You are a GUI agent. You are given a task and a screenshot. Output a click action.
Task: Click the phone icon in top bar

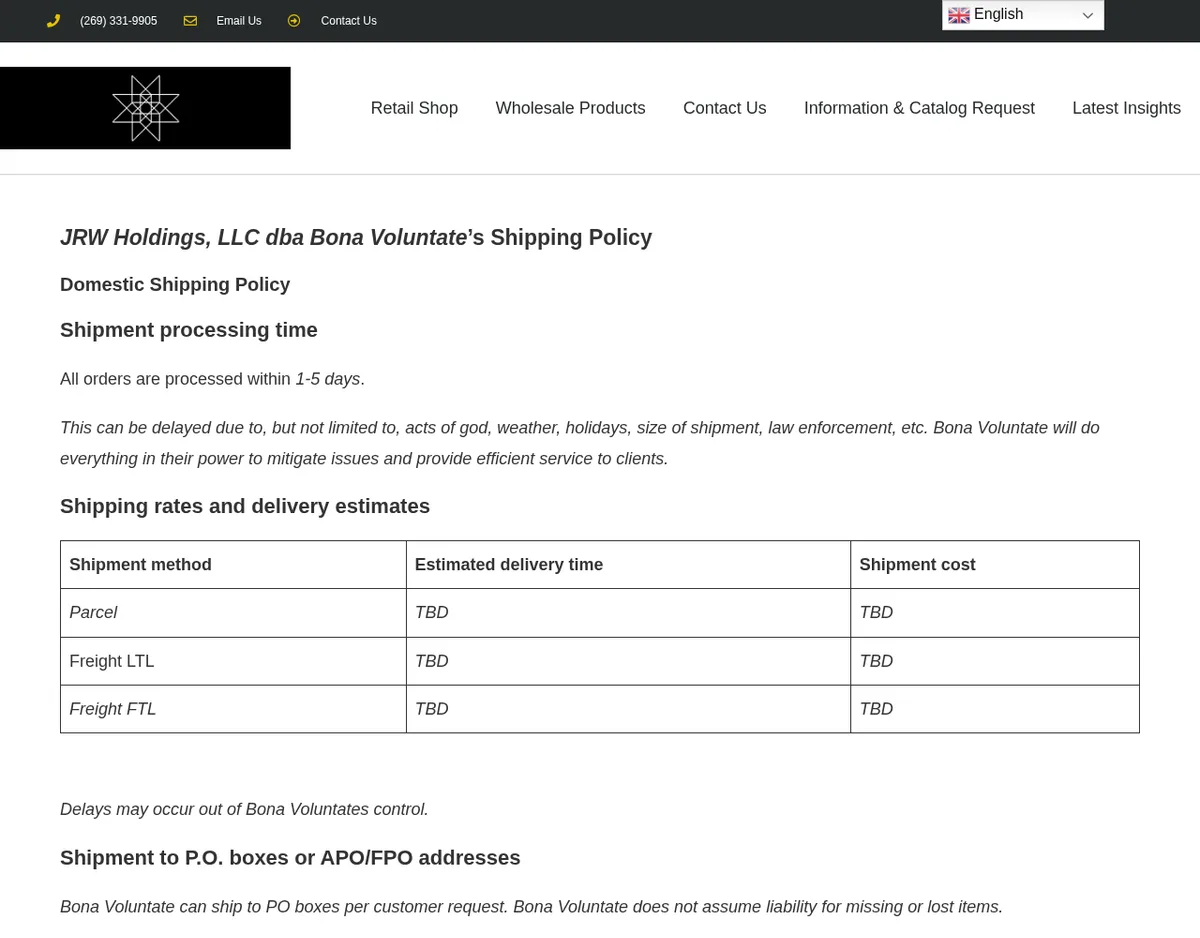tap(53, 21)
